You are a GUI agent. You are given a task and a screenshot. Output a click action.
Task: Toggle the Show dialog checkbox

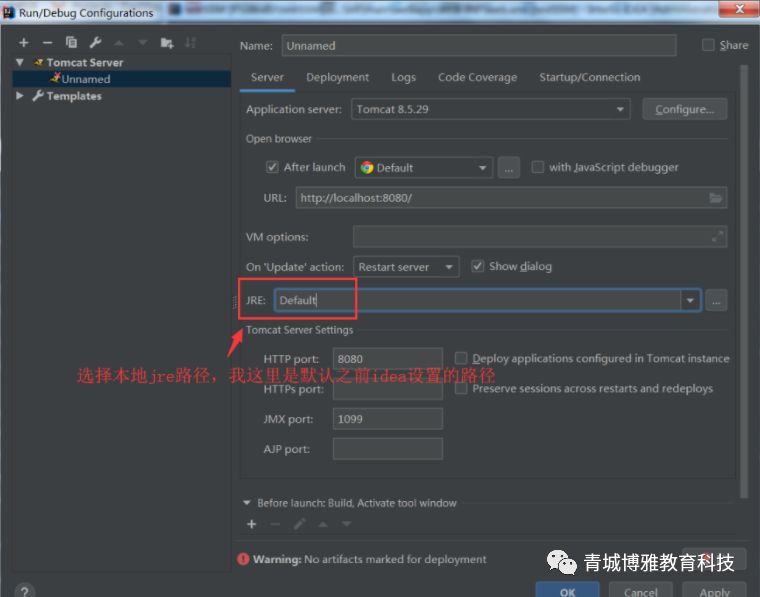[x=477, y=266]
